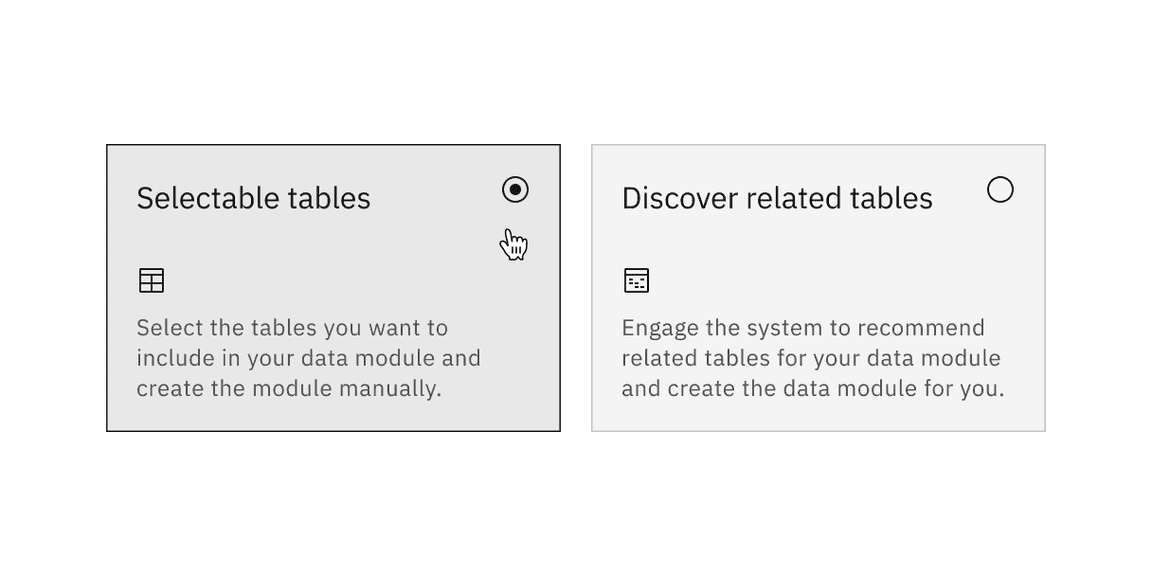Viewport: 1152px width, 576px height.
Task: Enable the Discover related tables radio button
Action: [x=1000, y=189]
